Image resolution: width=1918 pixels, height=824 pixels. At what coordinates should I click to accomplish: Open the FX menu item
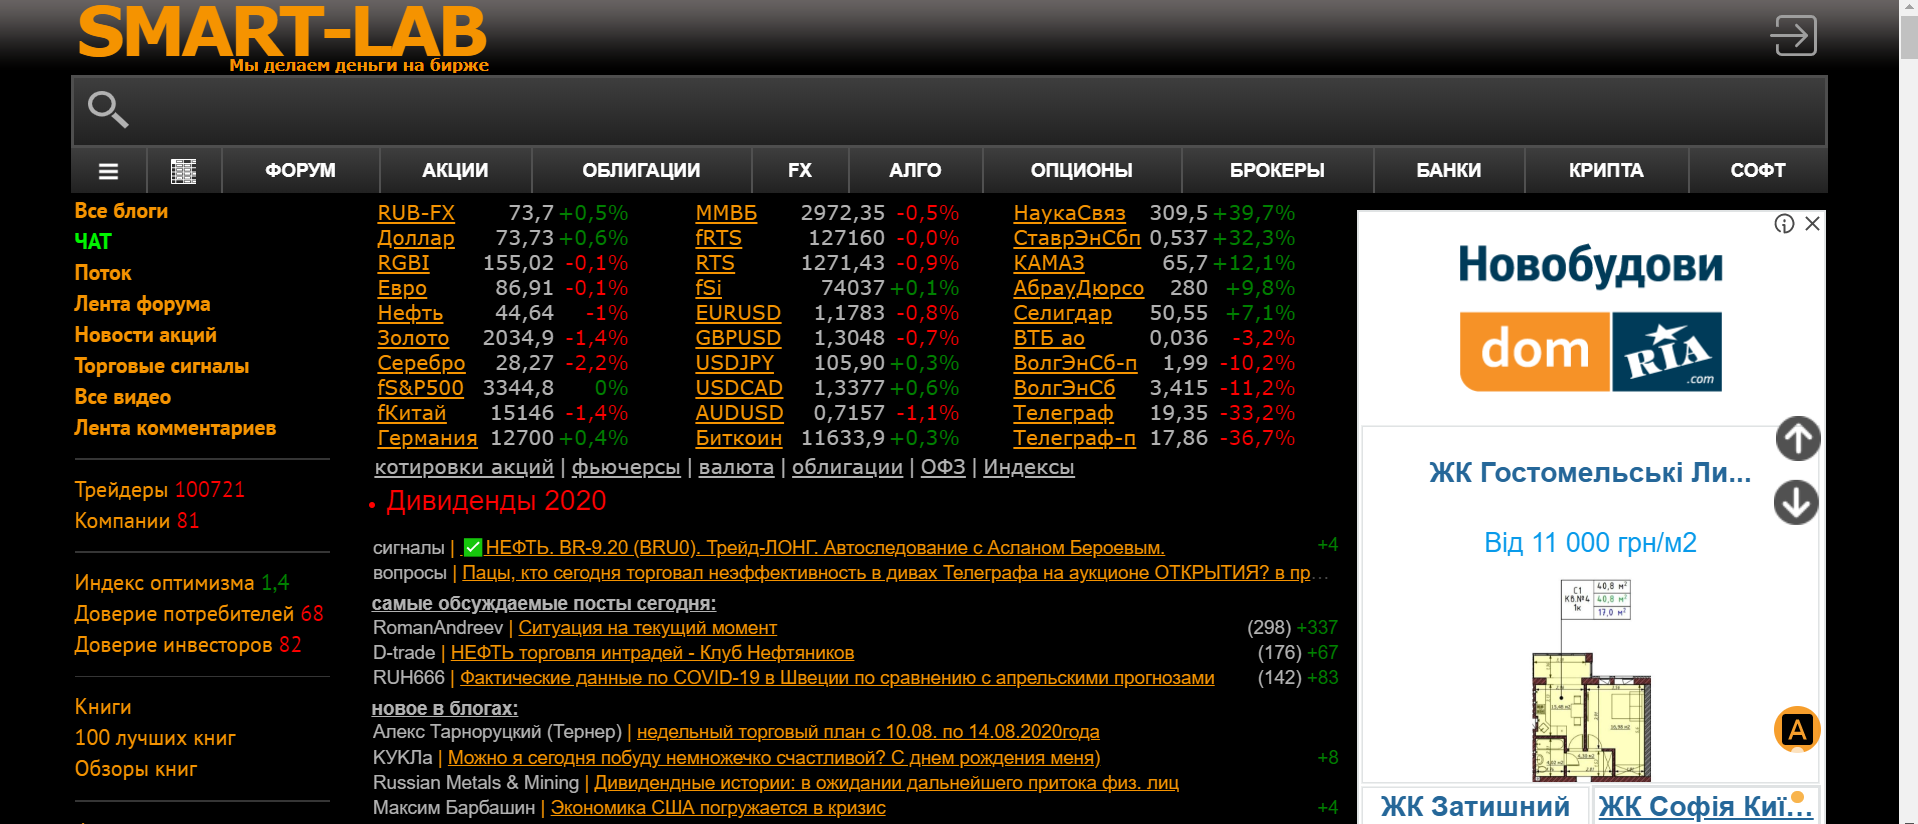pyautogui.click(x=800, y=171)
